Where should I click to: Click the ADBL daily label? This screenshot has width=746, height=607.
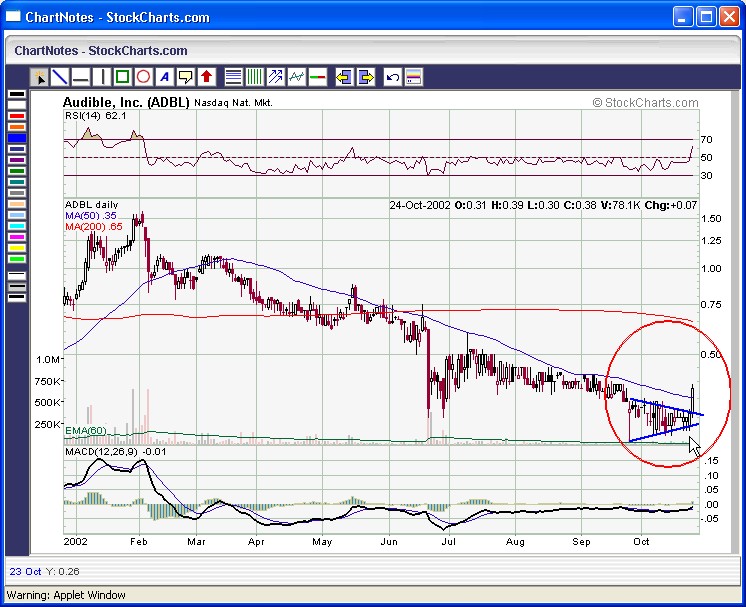[x=91, y=205]
